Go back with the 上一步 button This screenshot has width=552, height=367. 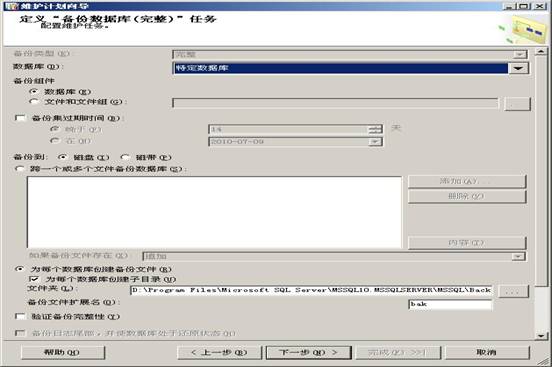pos(220,352)
